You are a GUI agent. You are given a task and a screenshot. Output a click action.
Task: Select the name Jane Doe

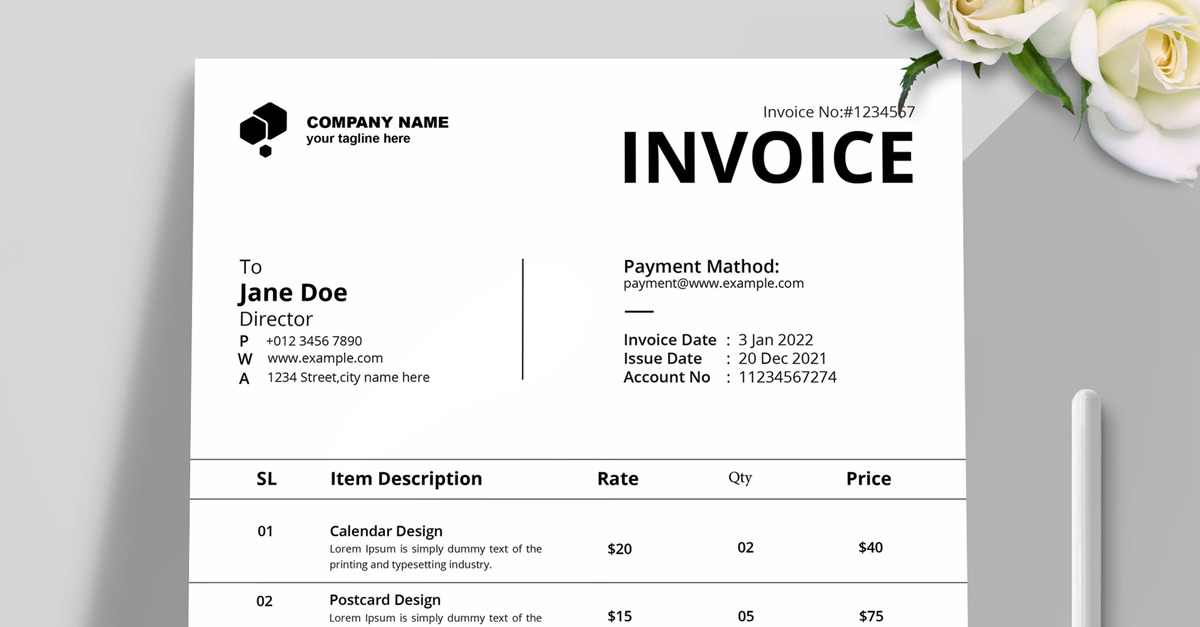(x=293, y=293)
